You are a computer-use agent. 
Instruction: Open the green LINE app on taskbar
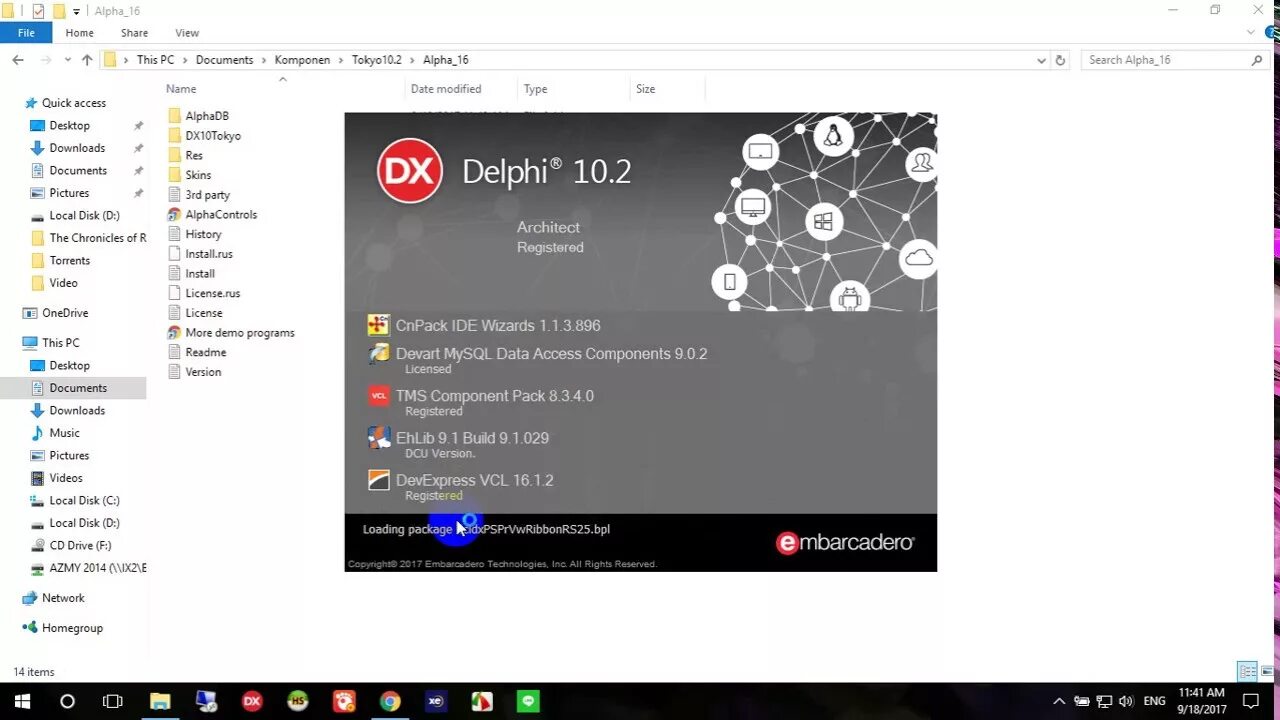(528, 702)
